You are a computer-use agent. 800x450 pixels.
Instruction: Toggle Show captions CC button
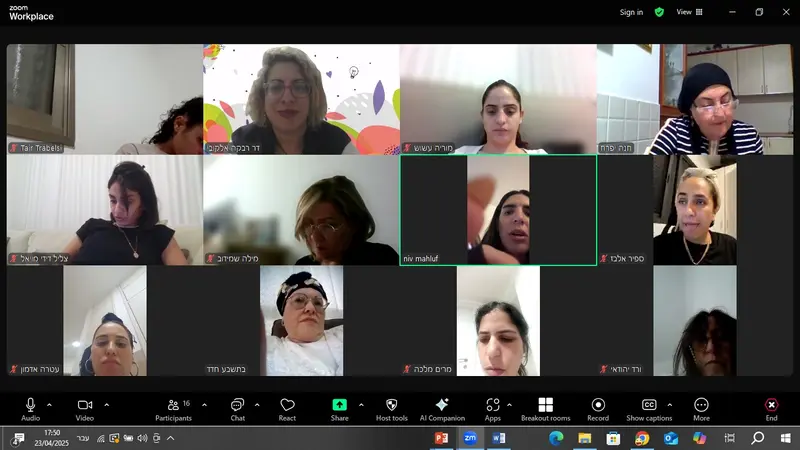(649, 408)
